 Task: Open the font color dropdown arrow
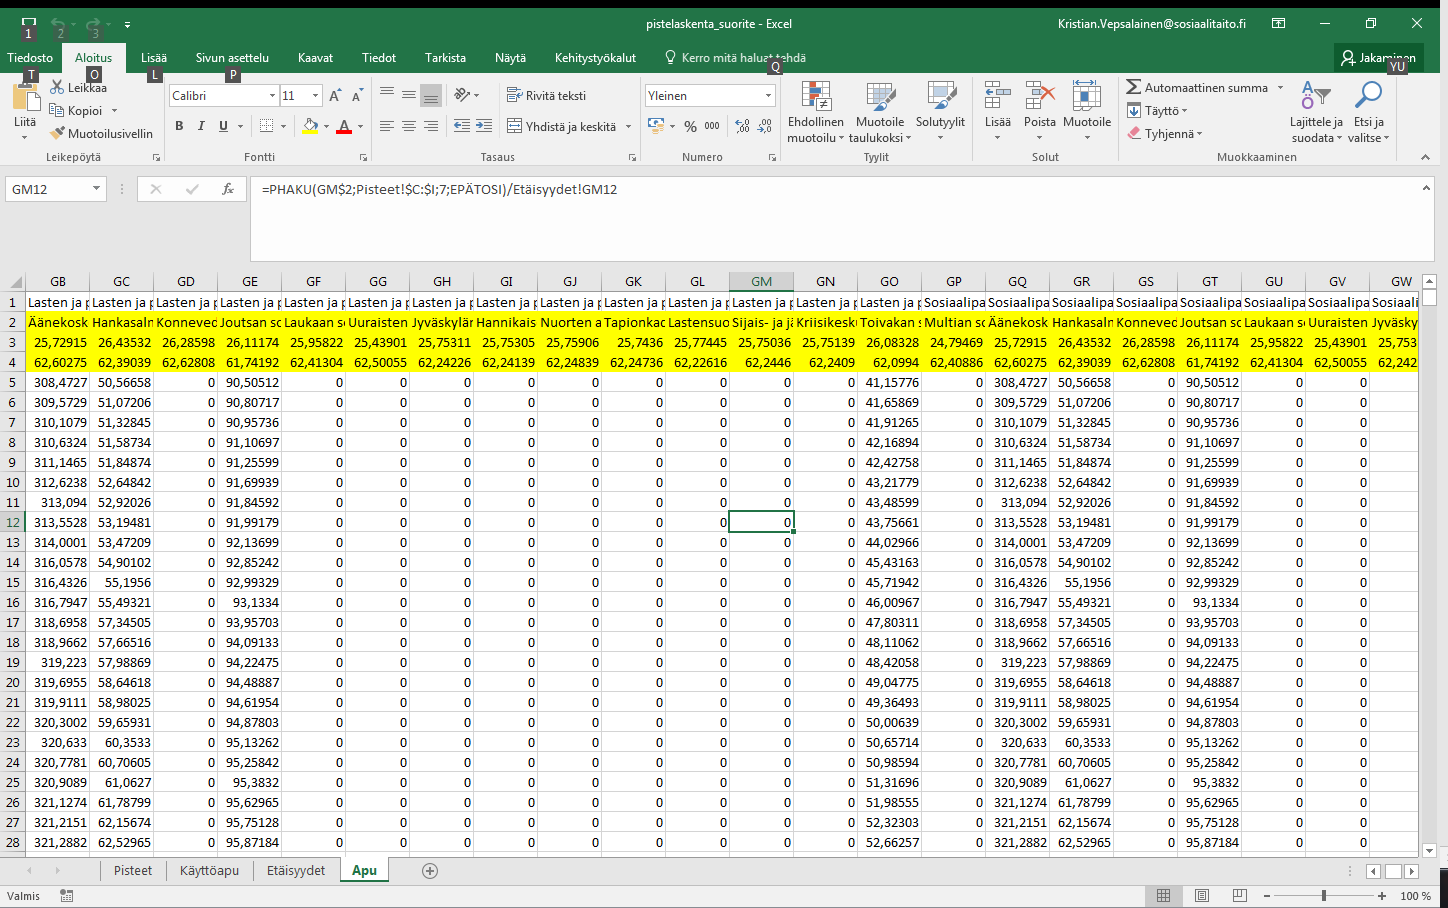pos(361,126)
